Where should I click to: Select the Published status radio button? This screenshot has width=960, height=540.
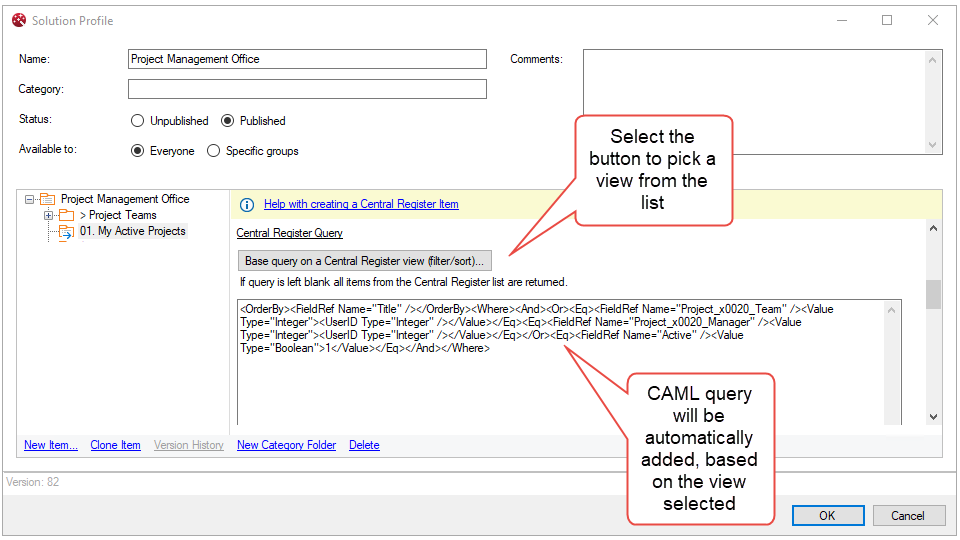[228, 121]
